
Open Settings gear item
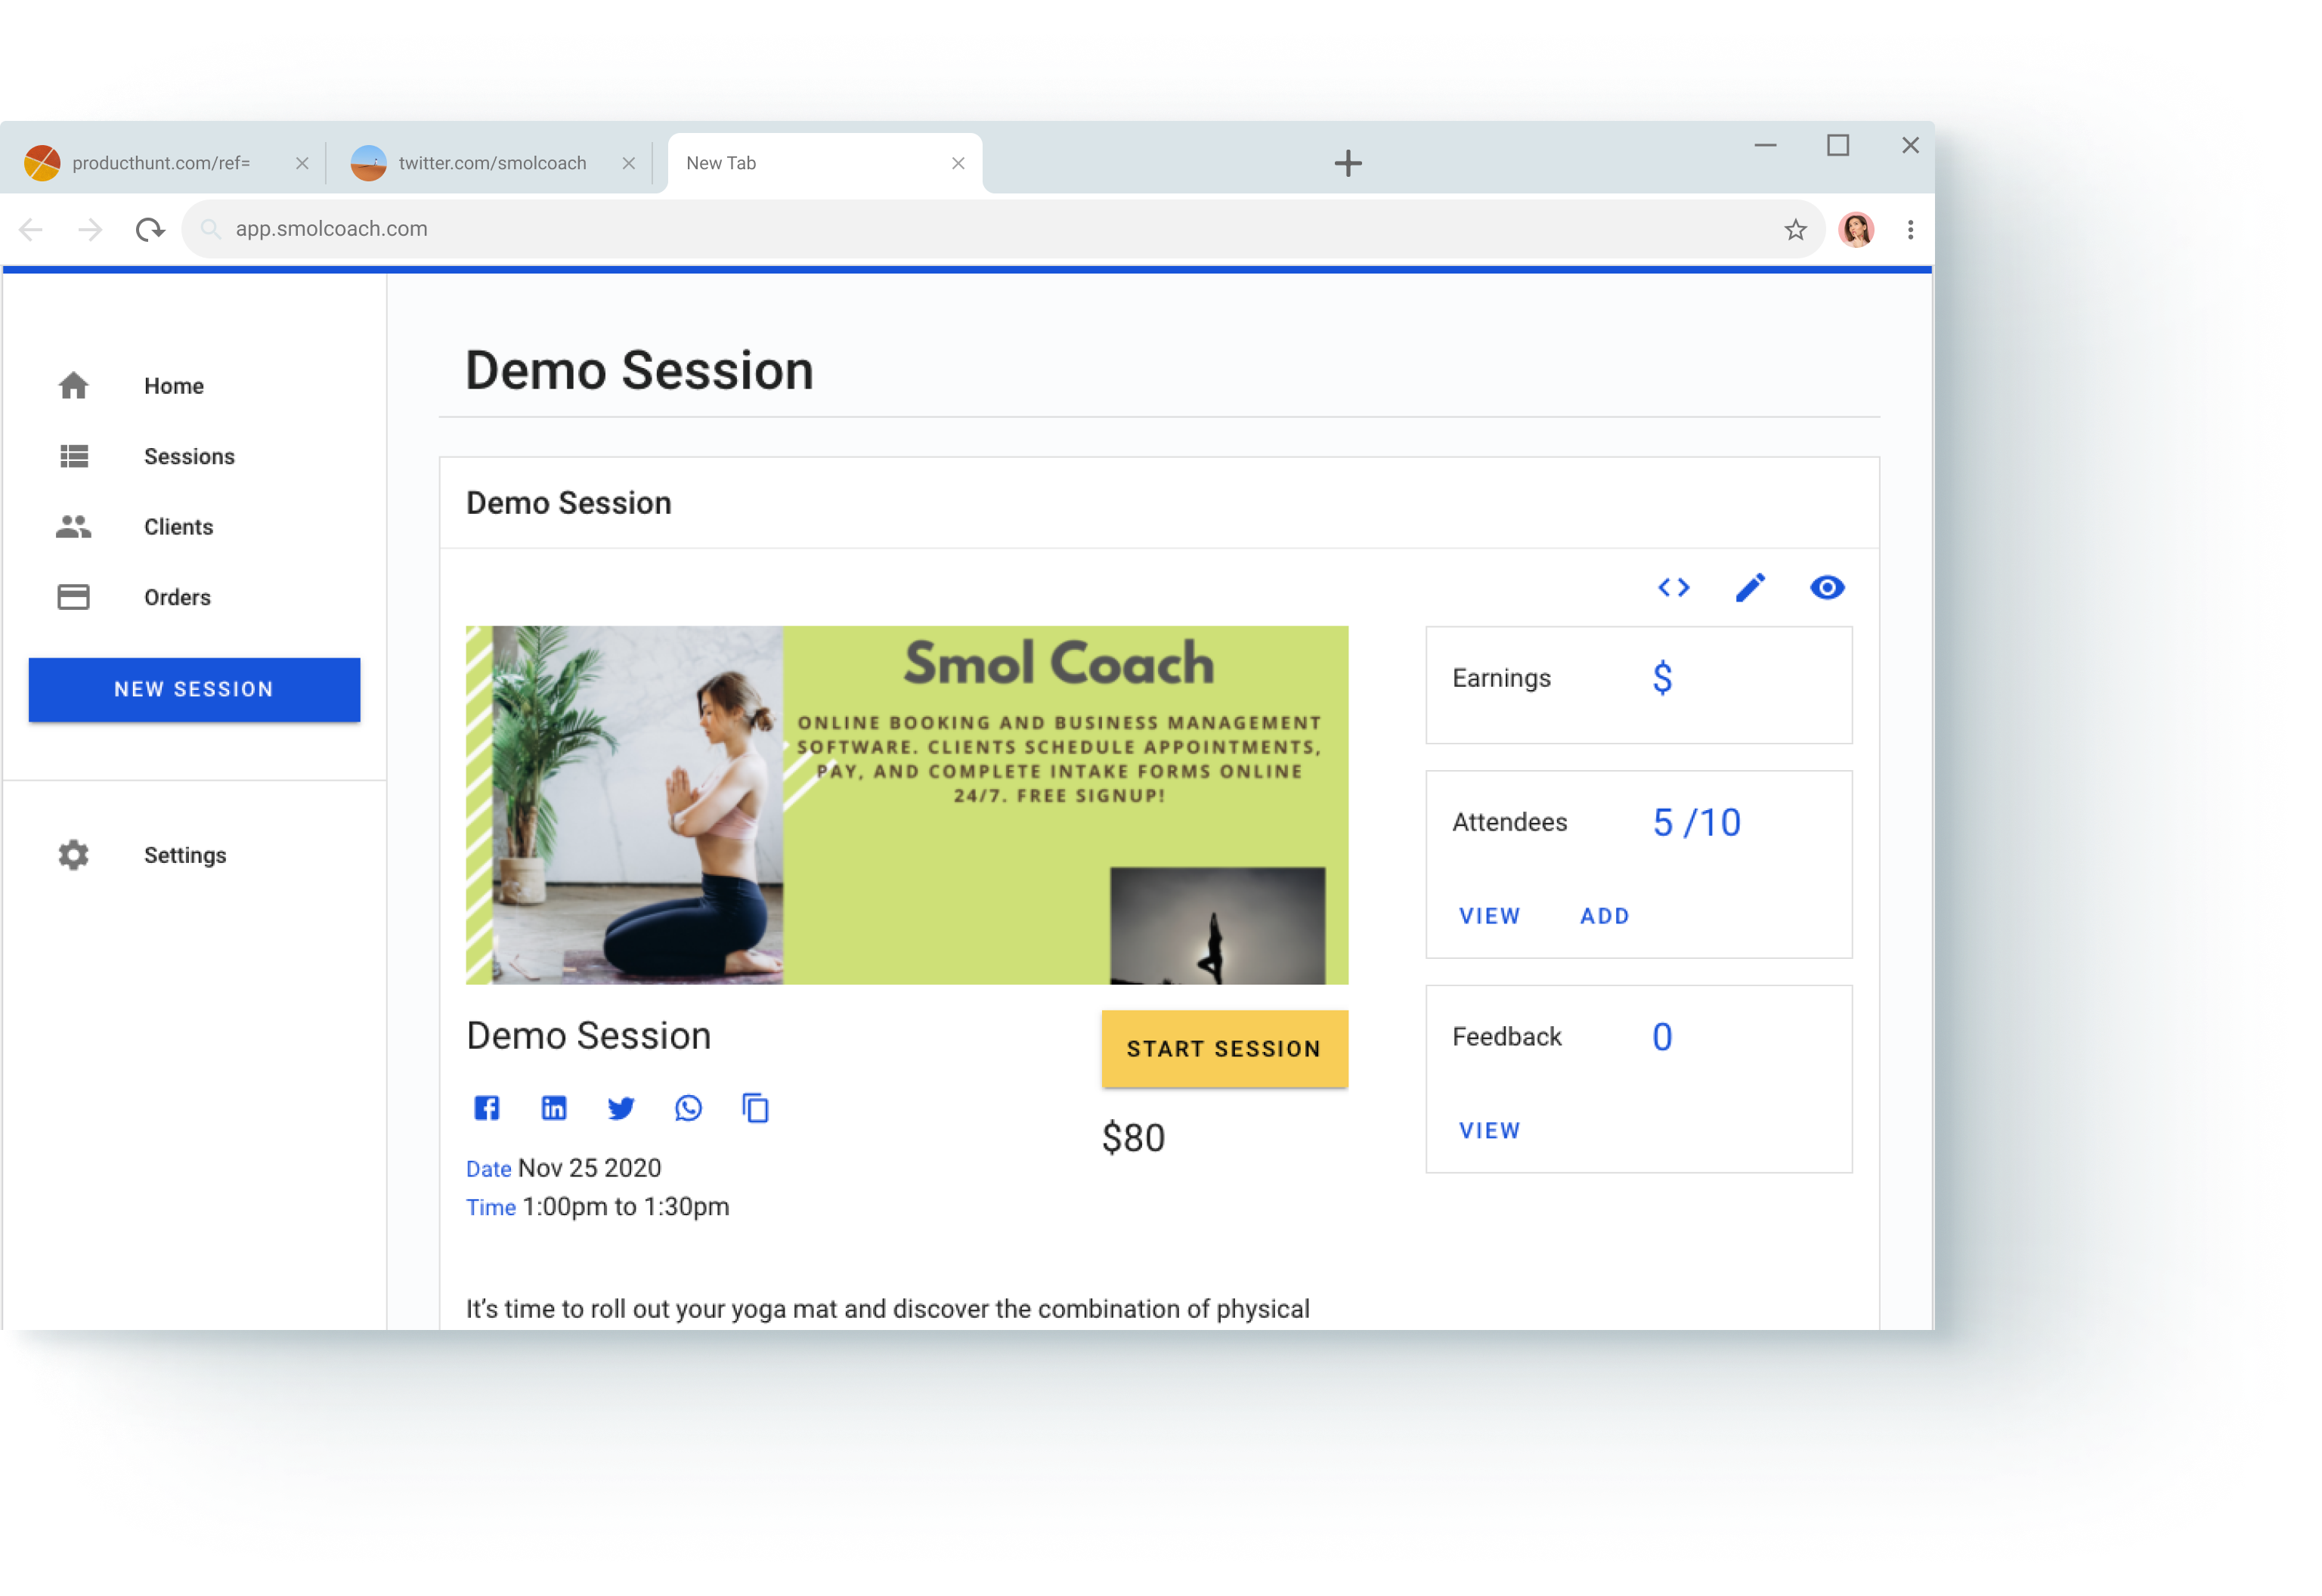pyautogui.click(x=184, y=856)
